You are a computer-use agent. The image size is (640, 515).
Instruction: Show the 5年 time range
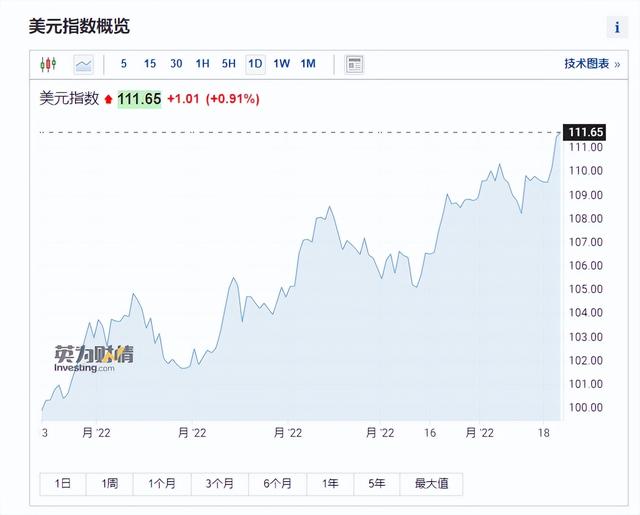(x=377, y=484)
